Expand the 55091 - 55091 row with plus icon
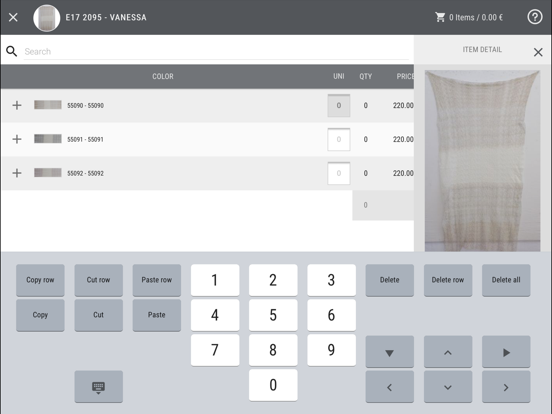This screenshot has height=414, width=552. coord(17,139)
